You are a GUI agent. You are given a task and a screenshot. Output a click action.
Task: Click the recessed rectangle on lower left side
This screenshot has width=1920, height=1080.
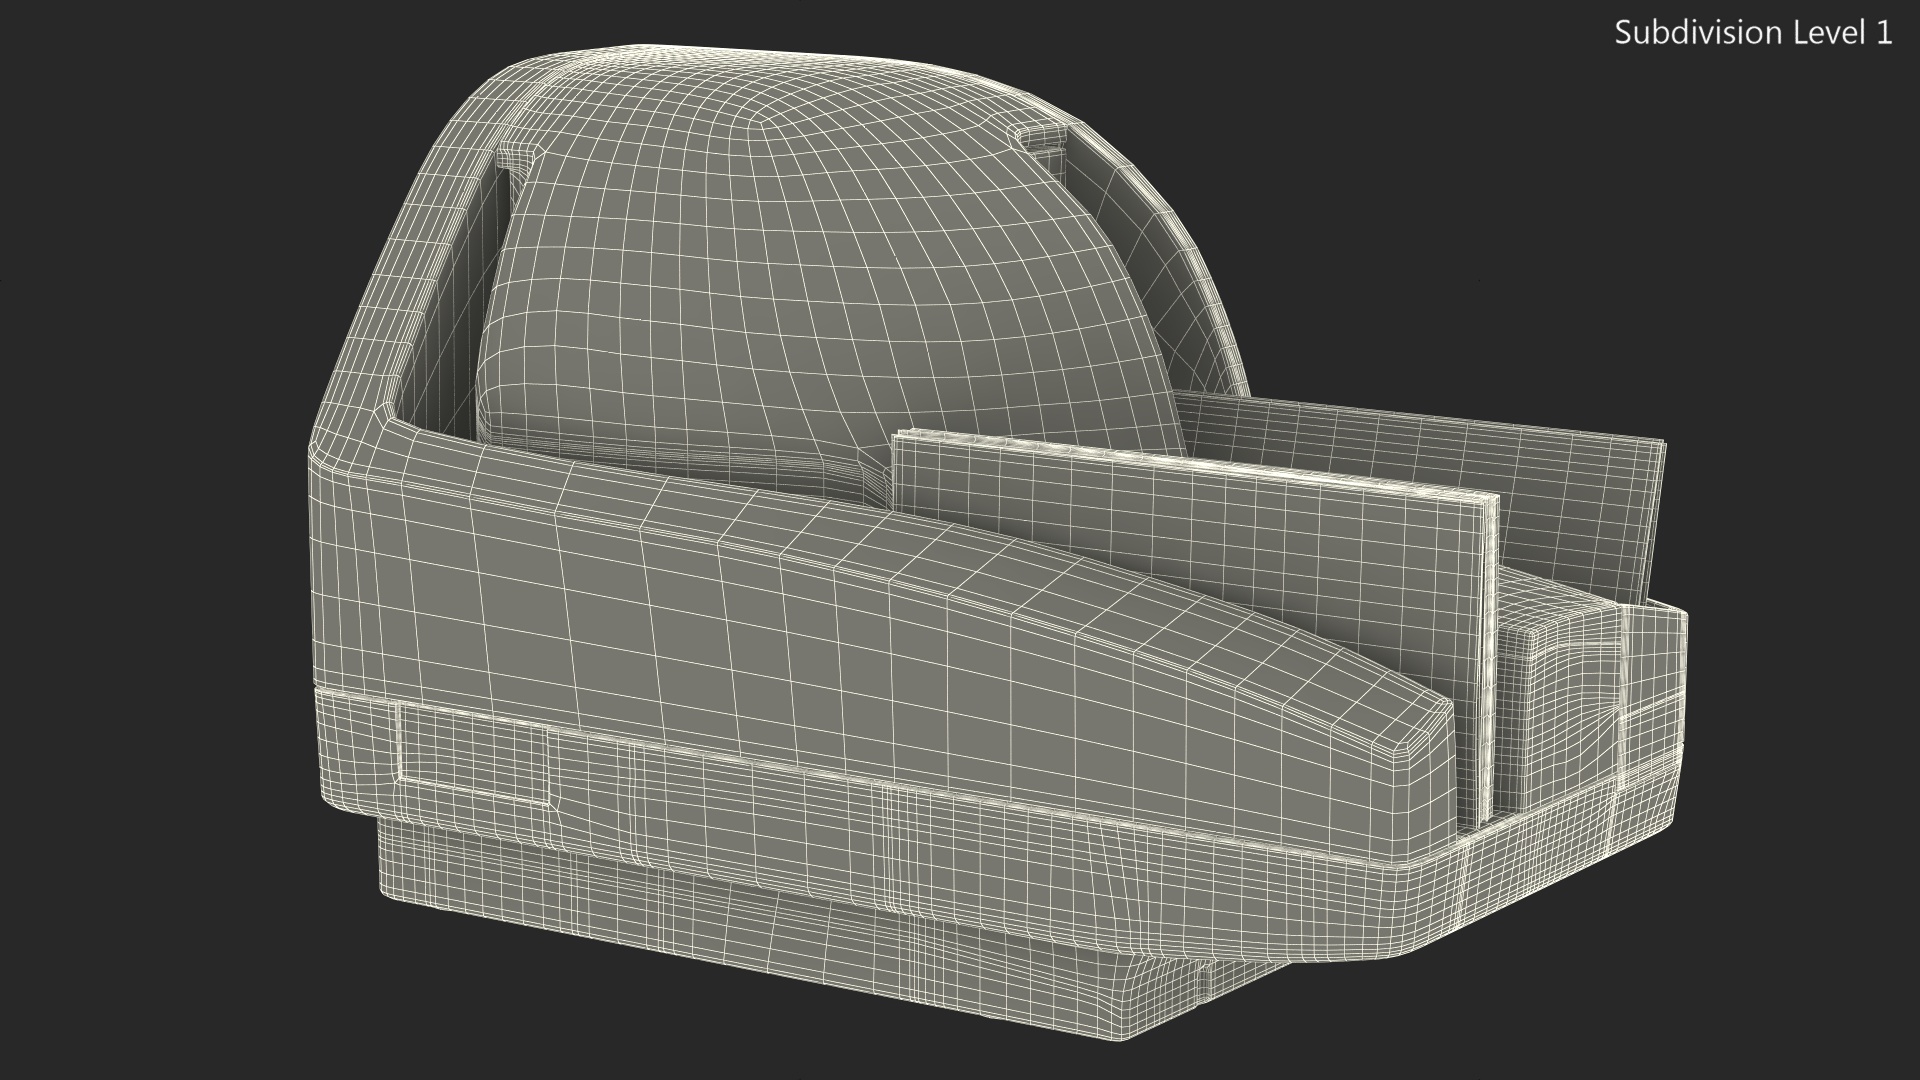[x=473, y=752]
